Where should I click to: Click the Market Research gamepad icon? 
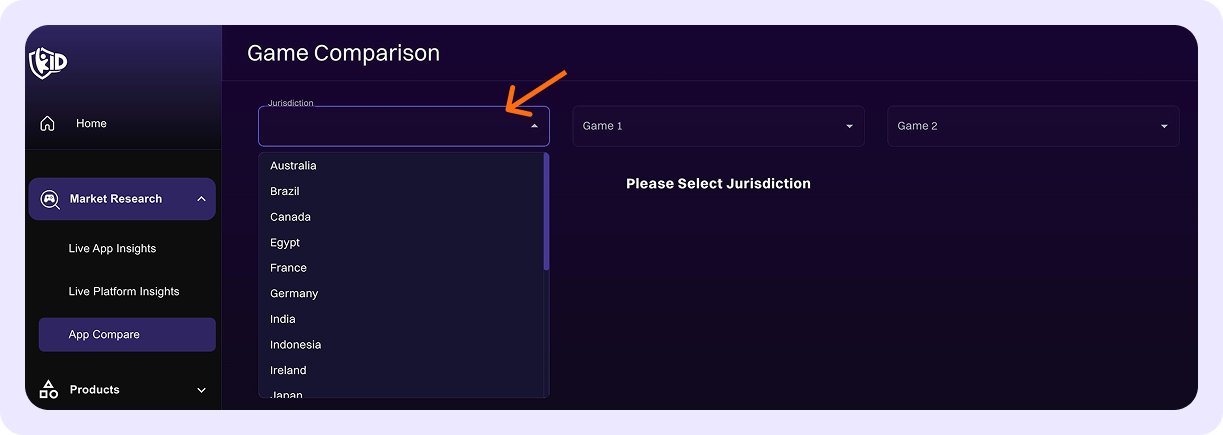(x=50, y=199)
